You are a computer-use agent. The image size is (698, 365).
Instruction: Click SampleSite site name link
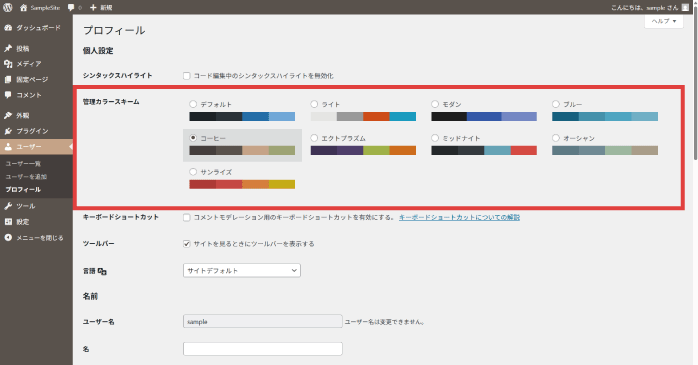pos(45,8)
